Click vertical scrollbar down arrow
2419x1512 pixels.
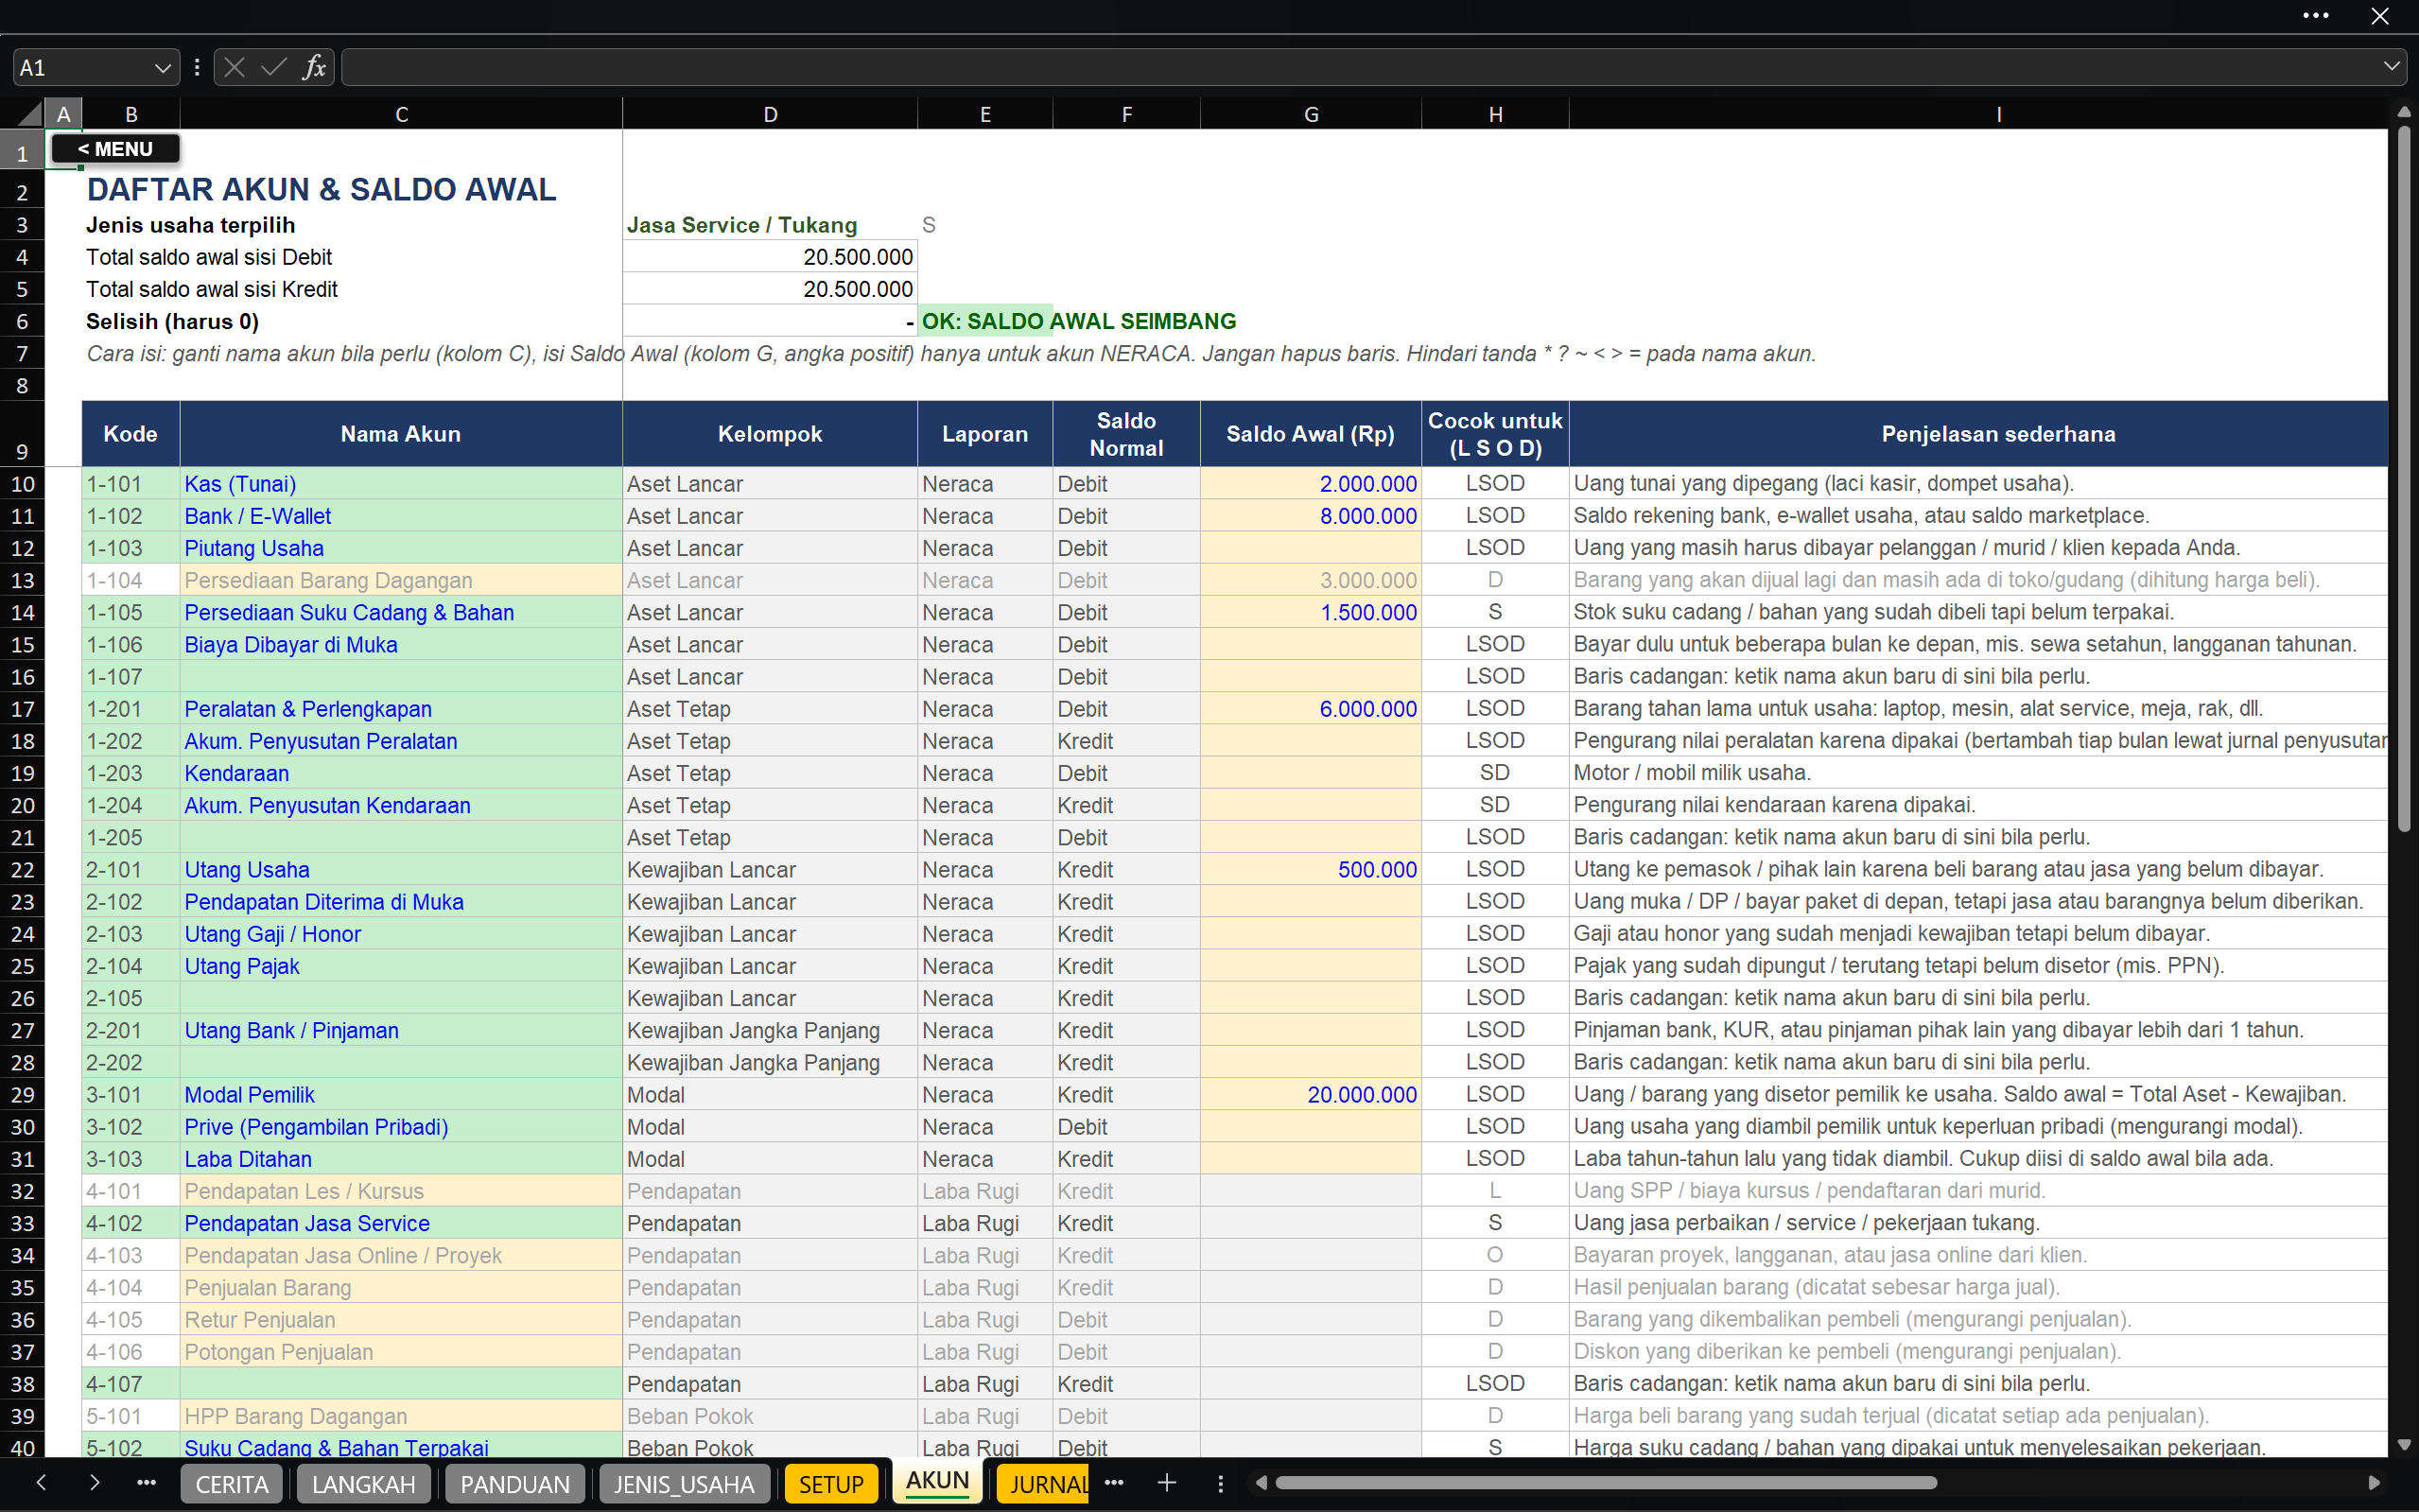point(2404,1444)
